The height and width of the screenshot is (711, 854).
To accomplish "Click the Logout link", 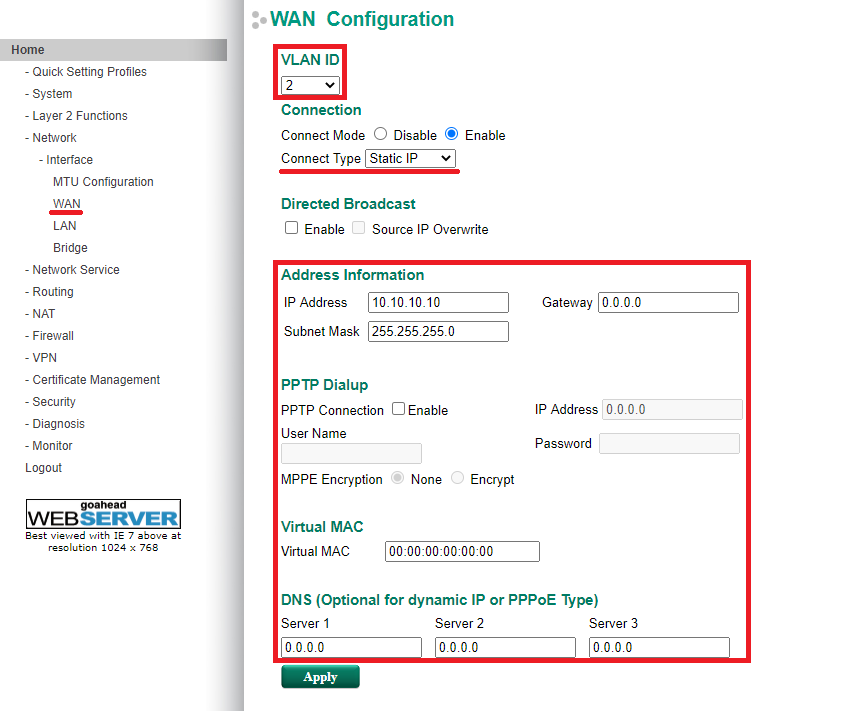I will tap(43, 468).
